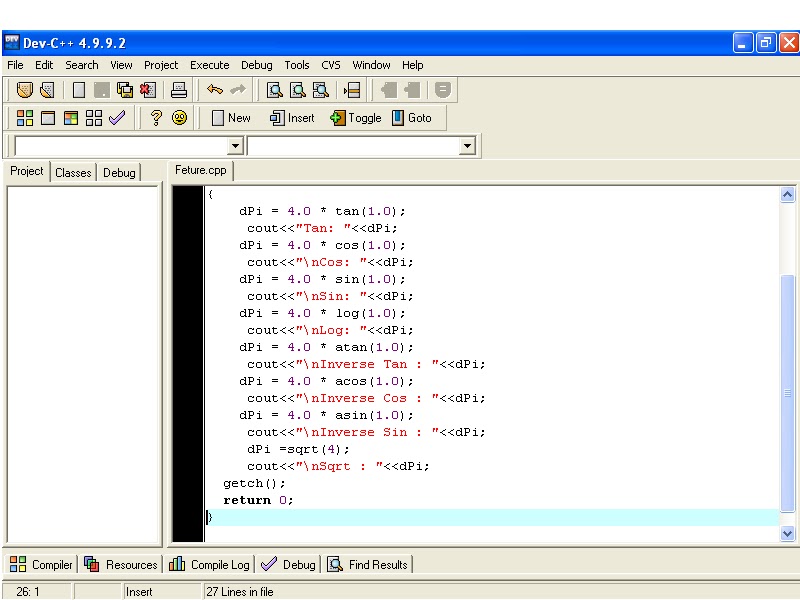
Task: Switch to the Project tab in the left panel
Action: 27,171
